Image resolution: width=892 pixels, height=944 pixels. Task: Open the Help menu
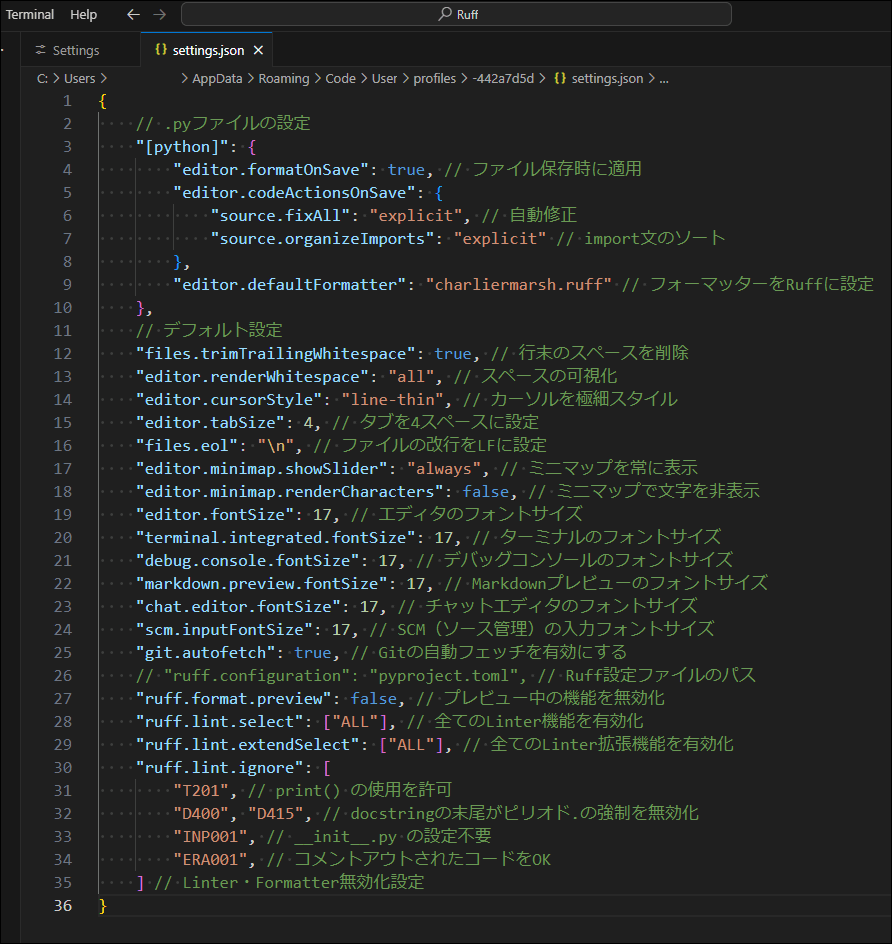(83, 14)
